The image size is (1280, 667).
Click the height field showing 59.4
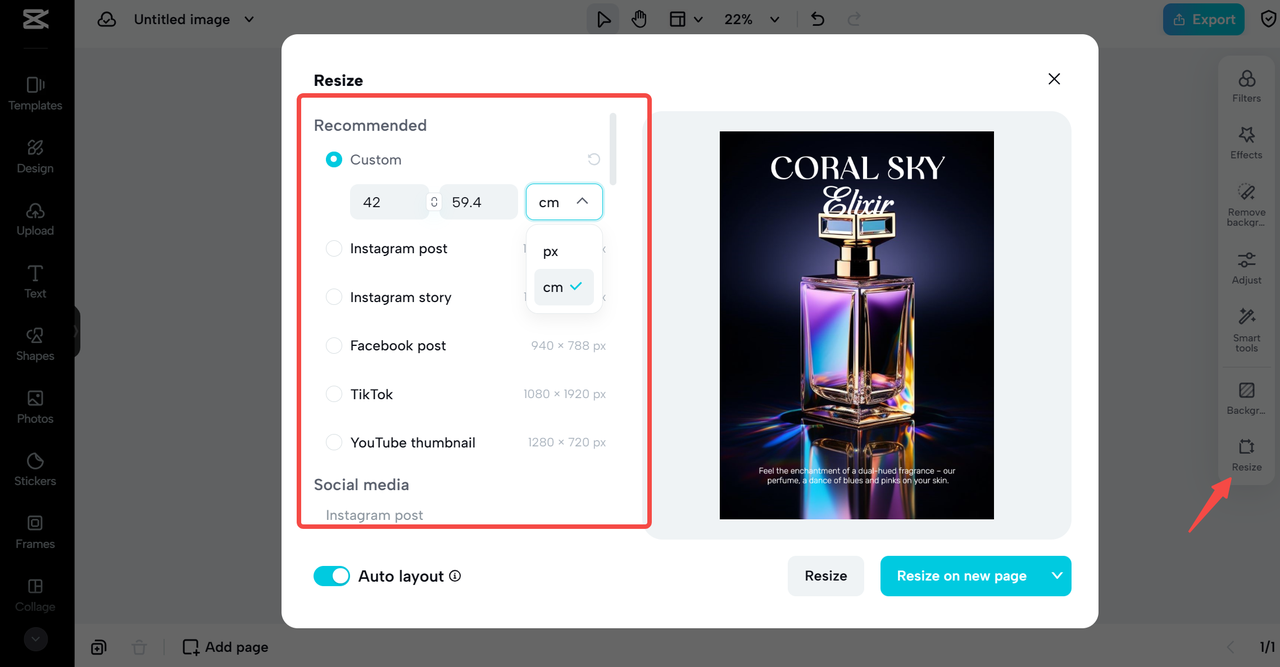(478, 202)
